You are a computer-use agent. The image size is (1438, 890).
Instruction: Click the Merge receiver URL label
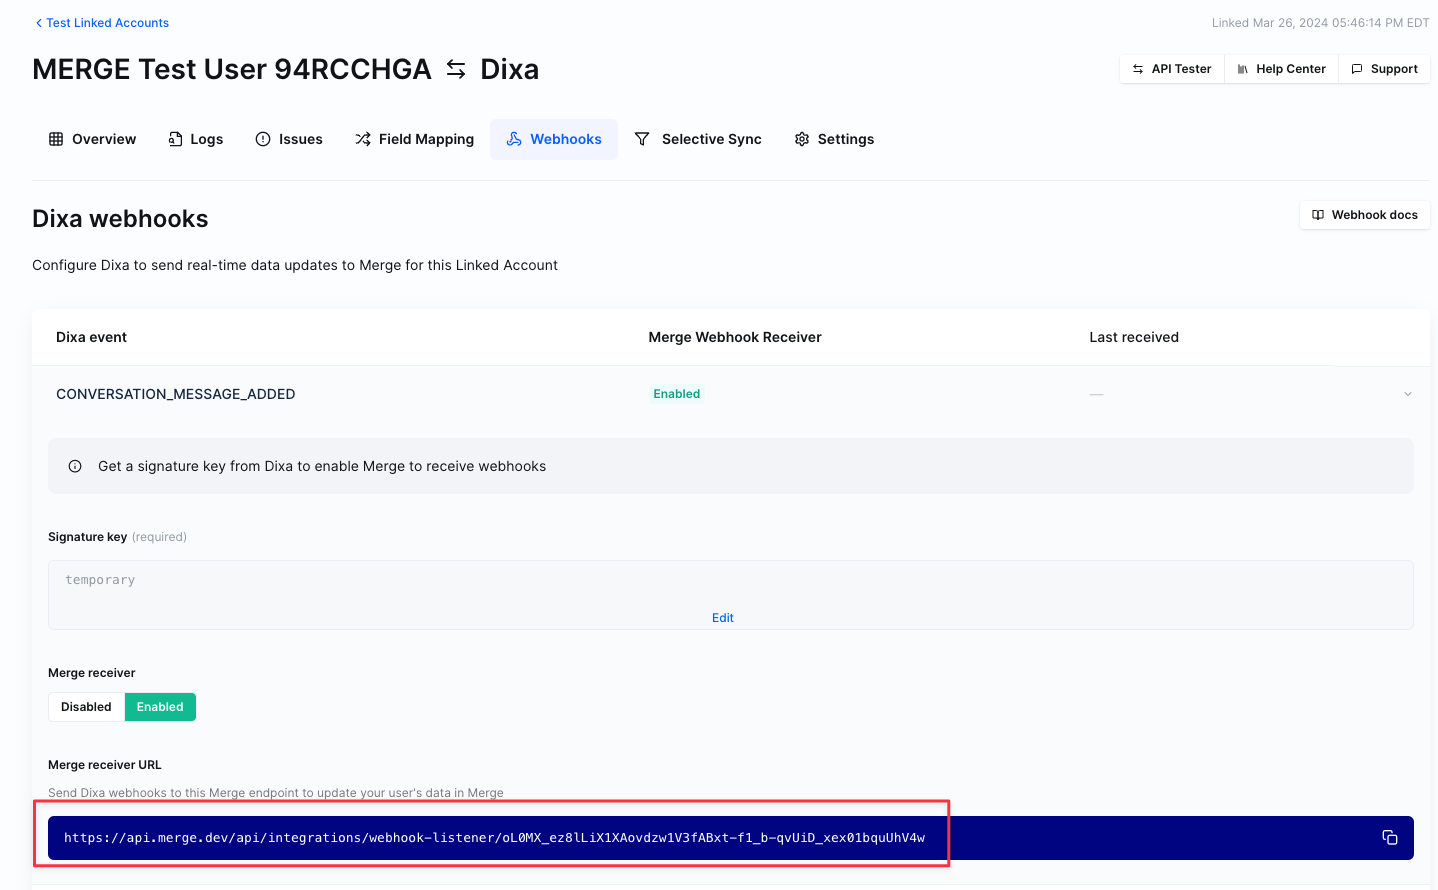[105, 765]
